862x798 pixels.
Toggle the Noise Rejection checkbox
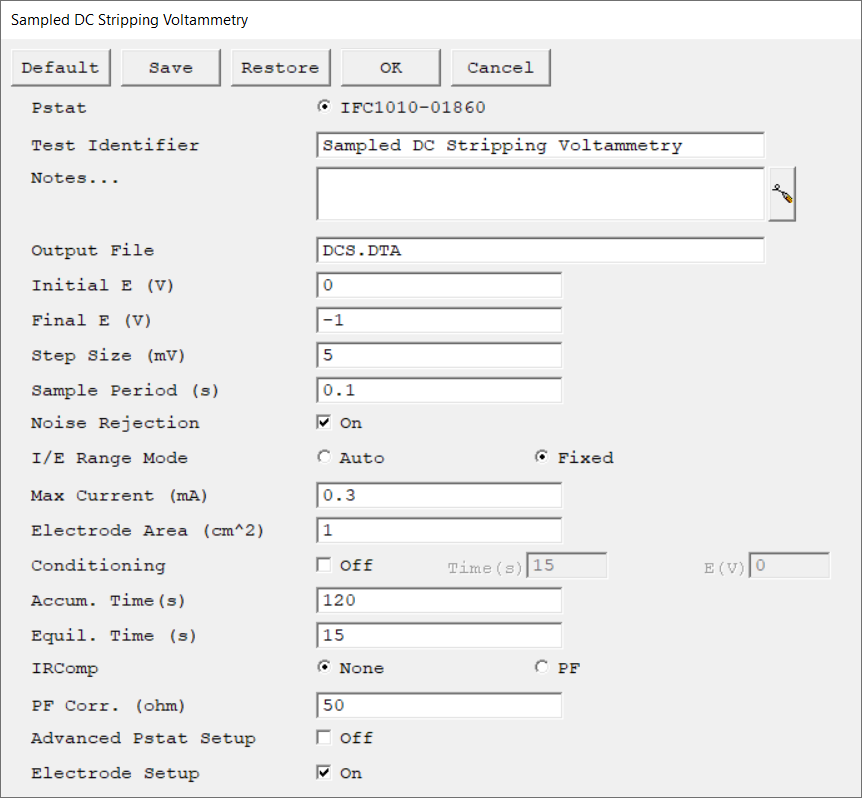(323, 423)
